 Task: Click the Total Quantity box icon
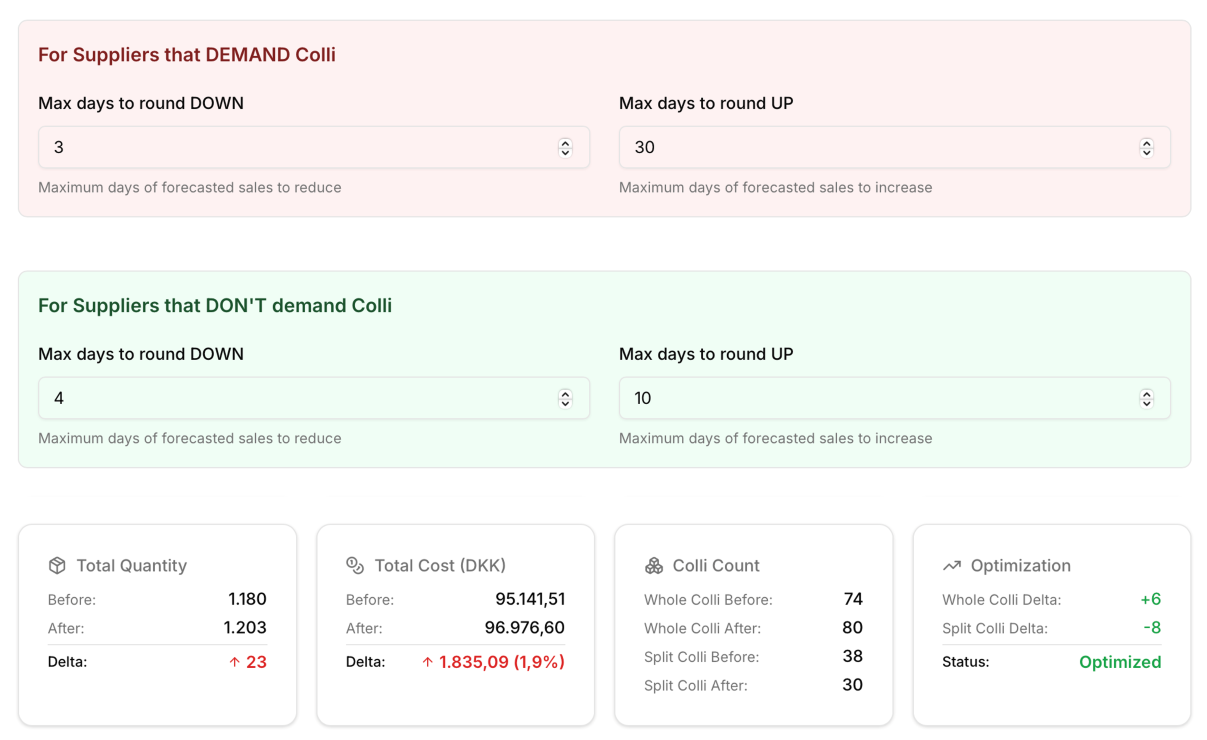click(x=57, y=565)
